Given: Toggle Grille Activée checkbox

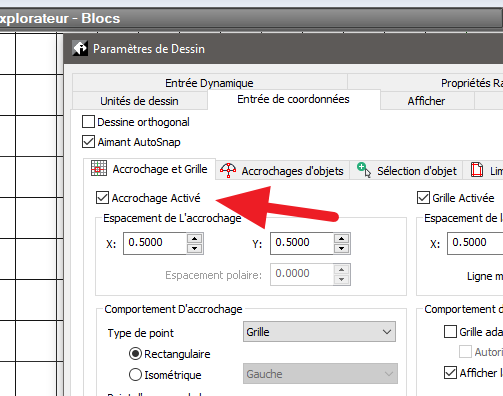Looking at the screenshot, I should [x=423, y=197].
